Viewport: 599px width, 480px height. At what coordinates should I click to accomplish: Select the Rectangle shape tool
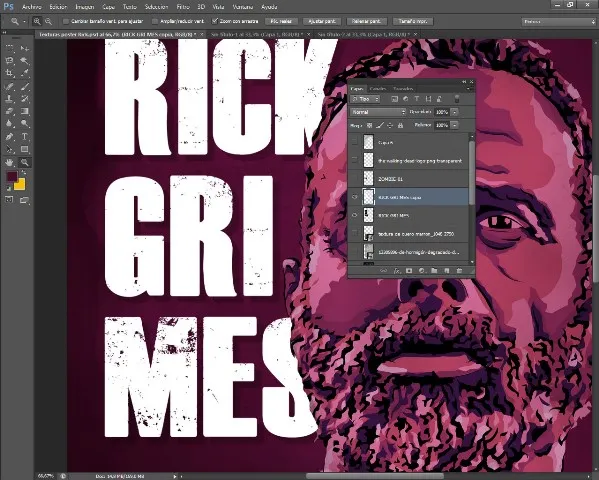point(24,149)
